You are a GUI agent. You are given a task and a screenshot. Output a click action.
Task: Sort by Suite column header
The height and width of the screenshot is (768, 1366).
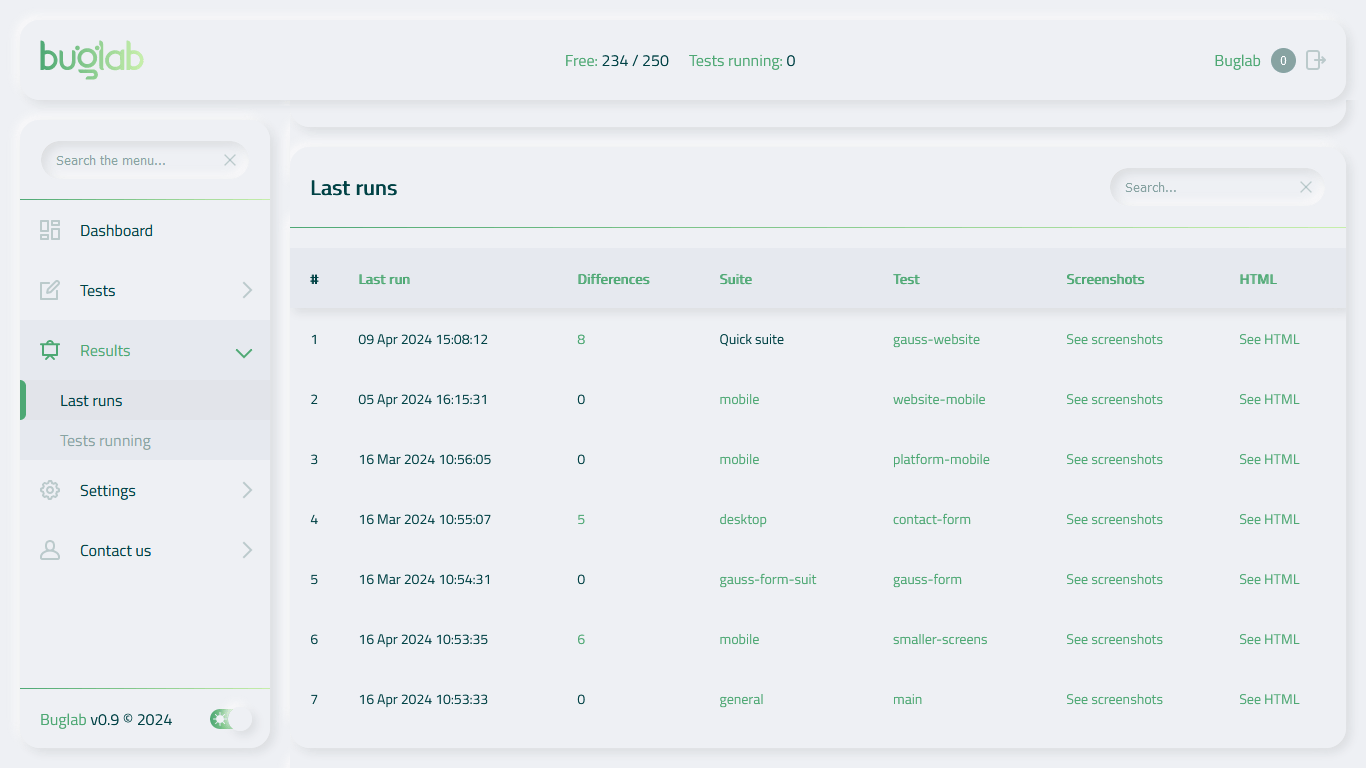tap(735, 279)
